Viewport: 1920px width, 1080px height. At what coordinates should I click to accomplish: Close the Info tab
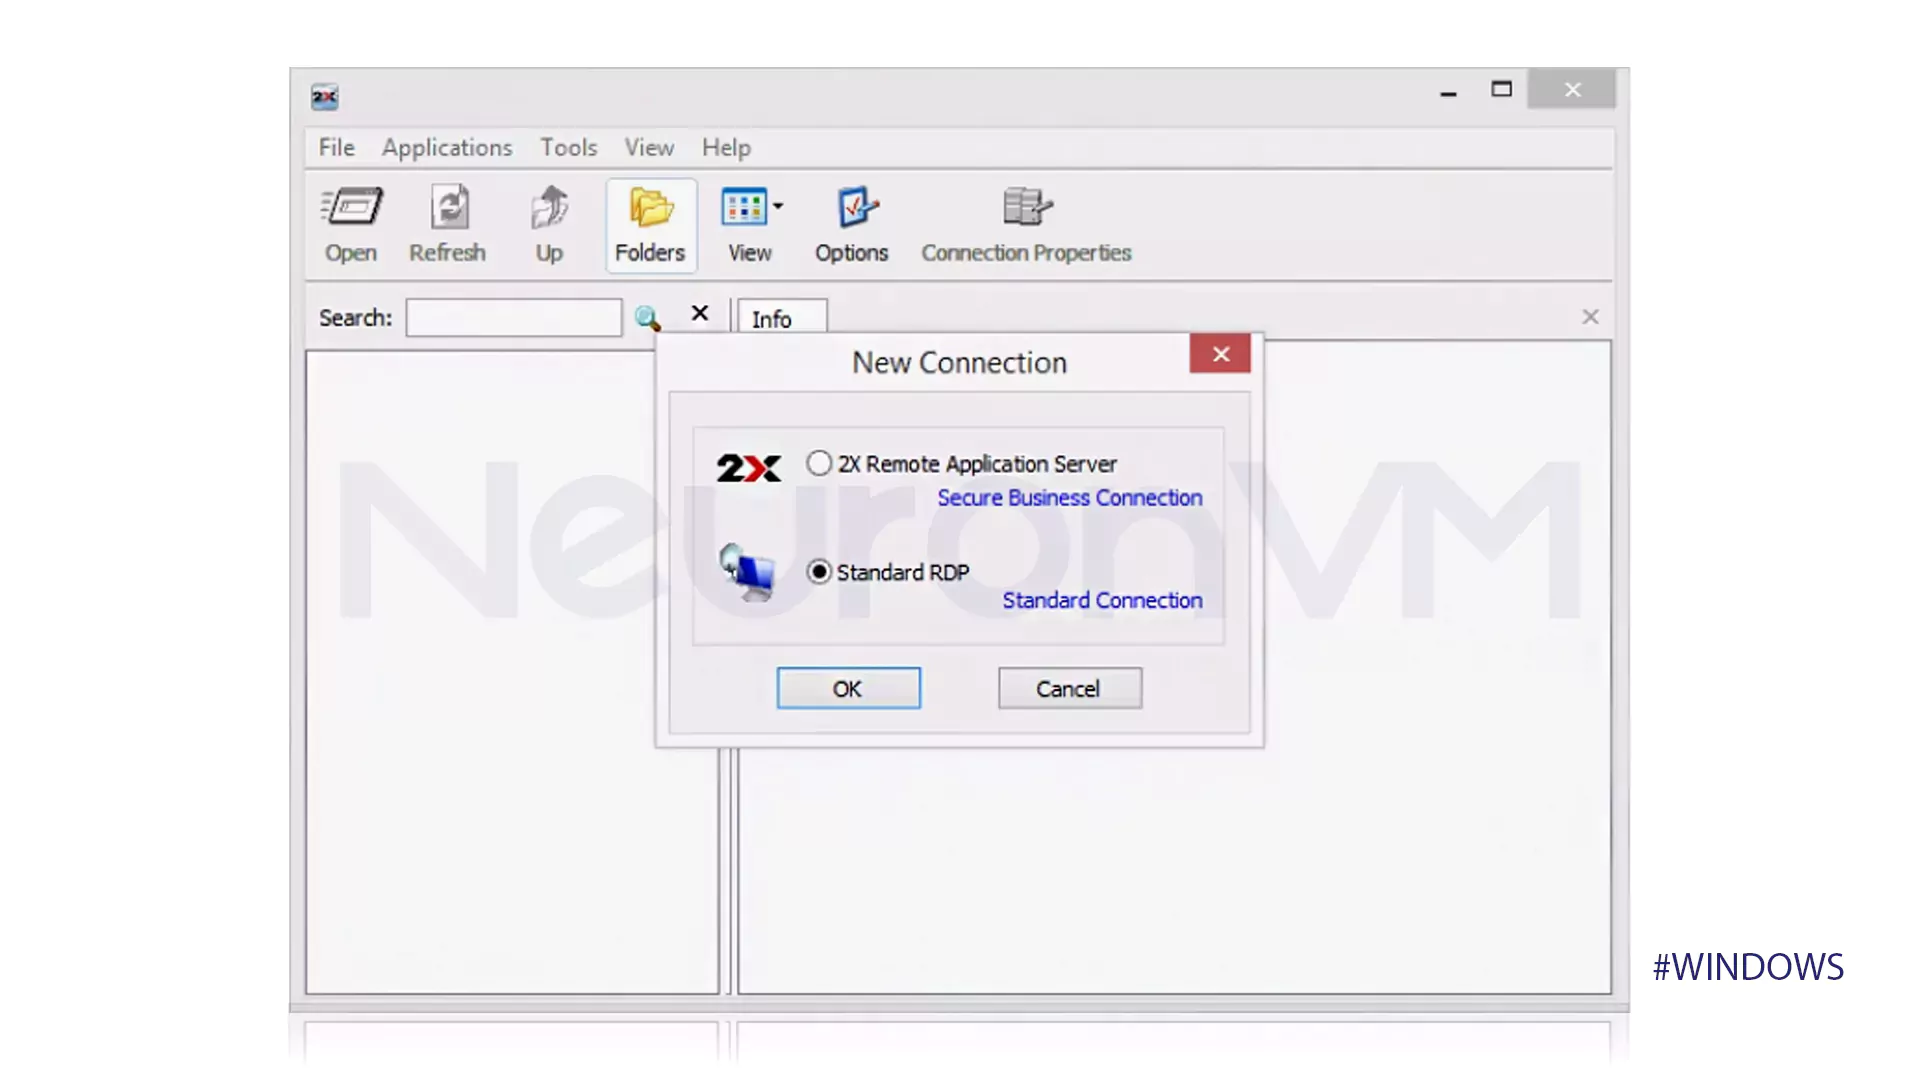(1590, 316)
